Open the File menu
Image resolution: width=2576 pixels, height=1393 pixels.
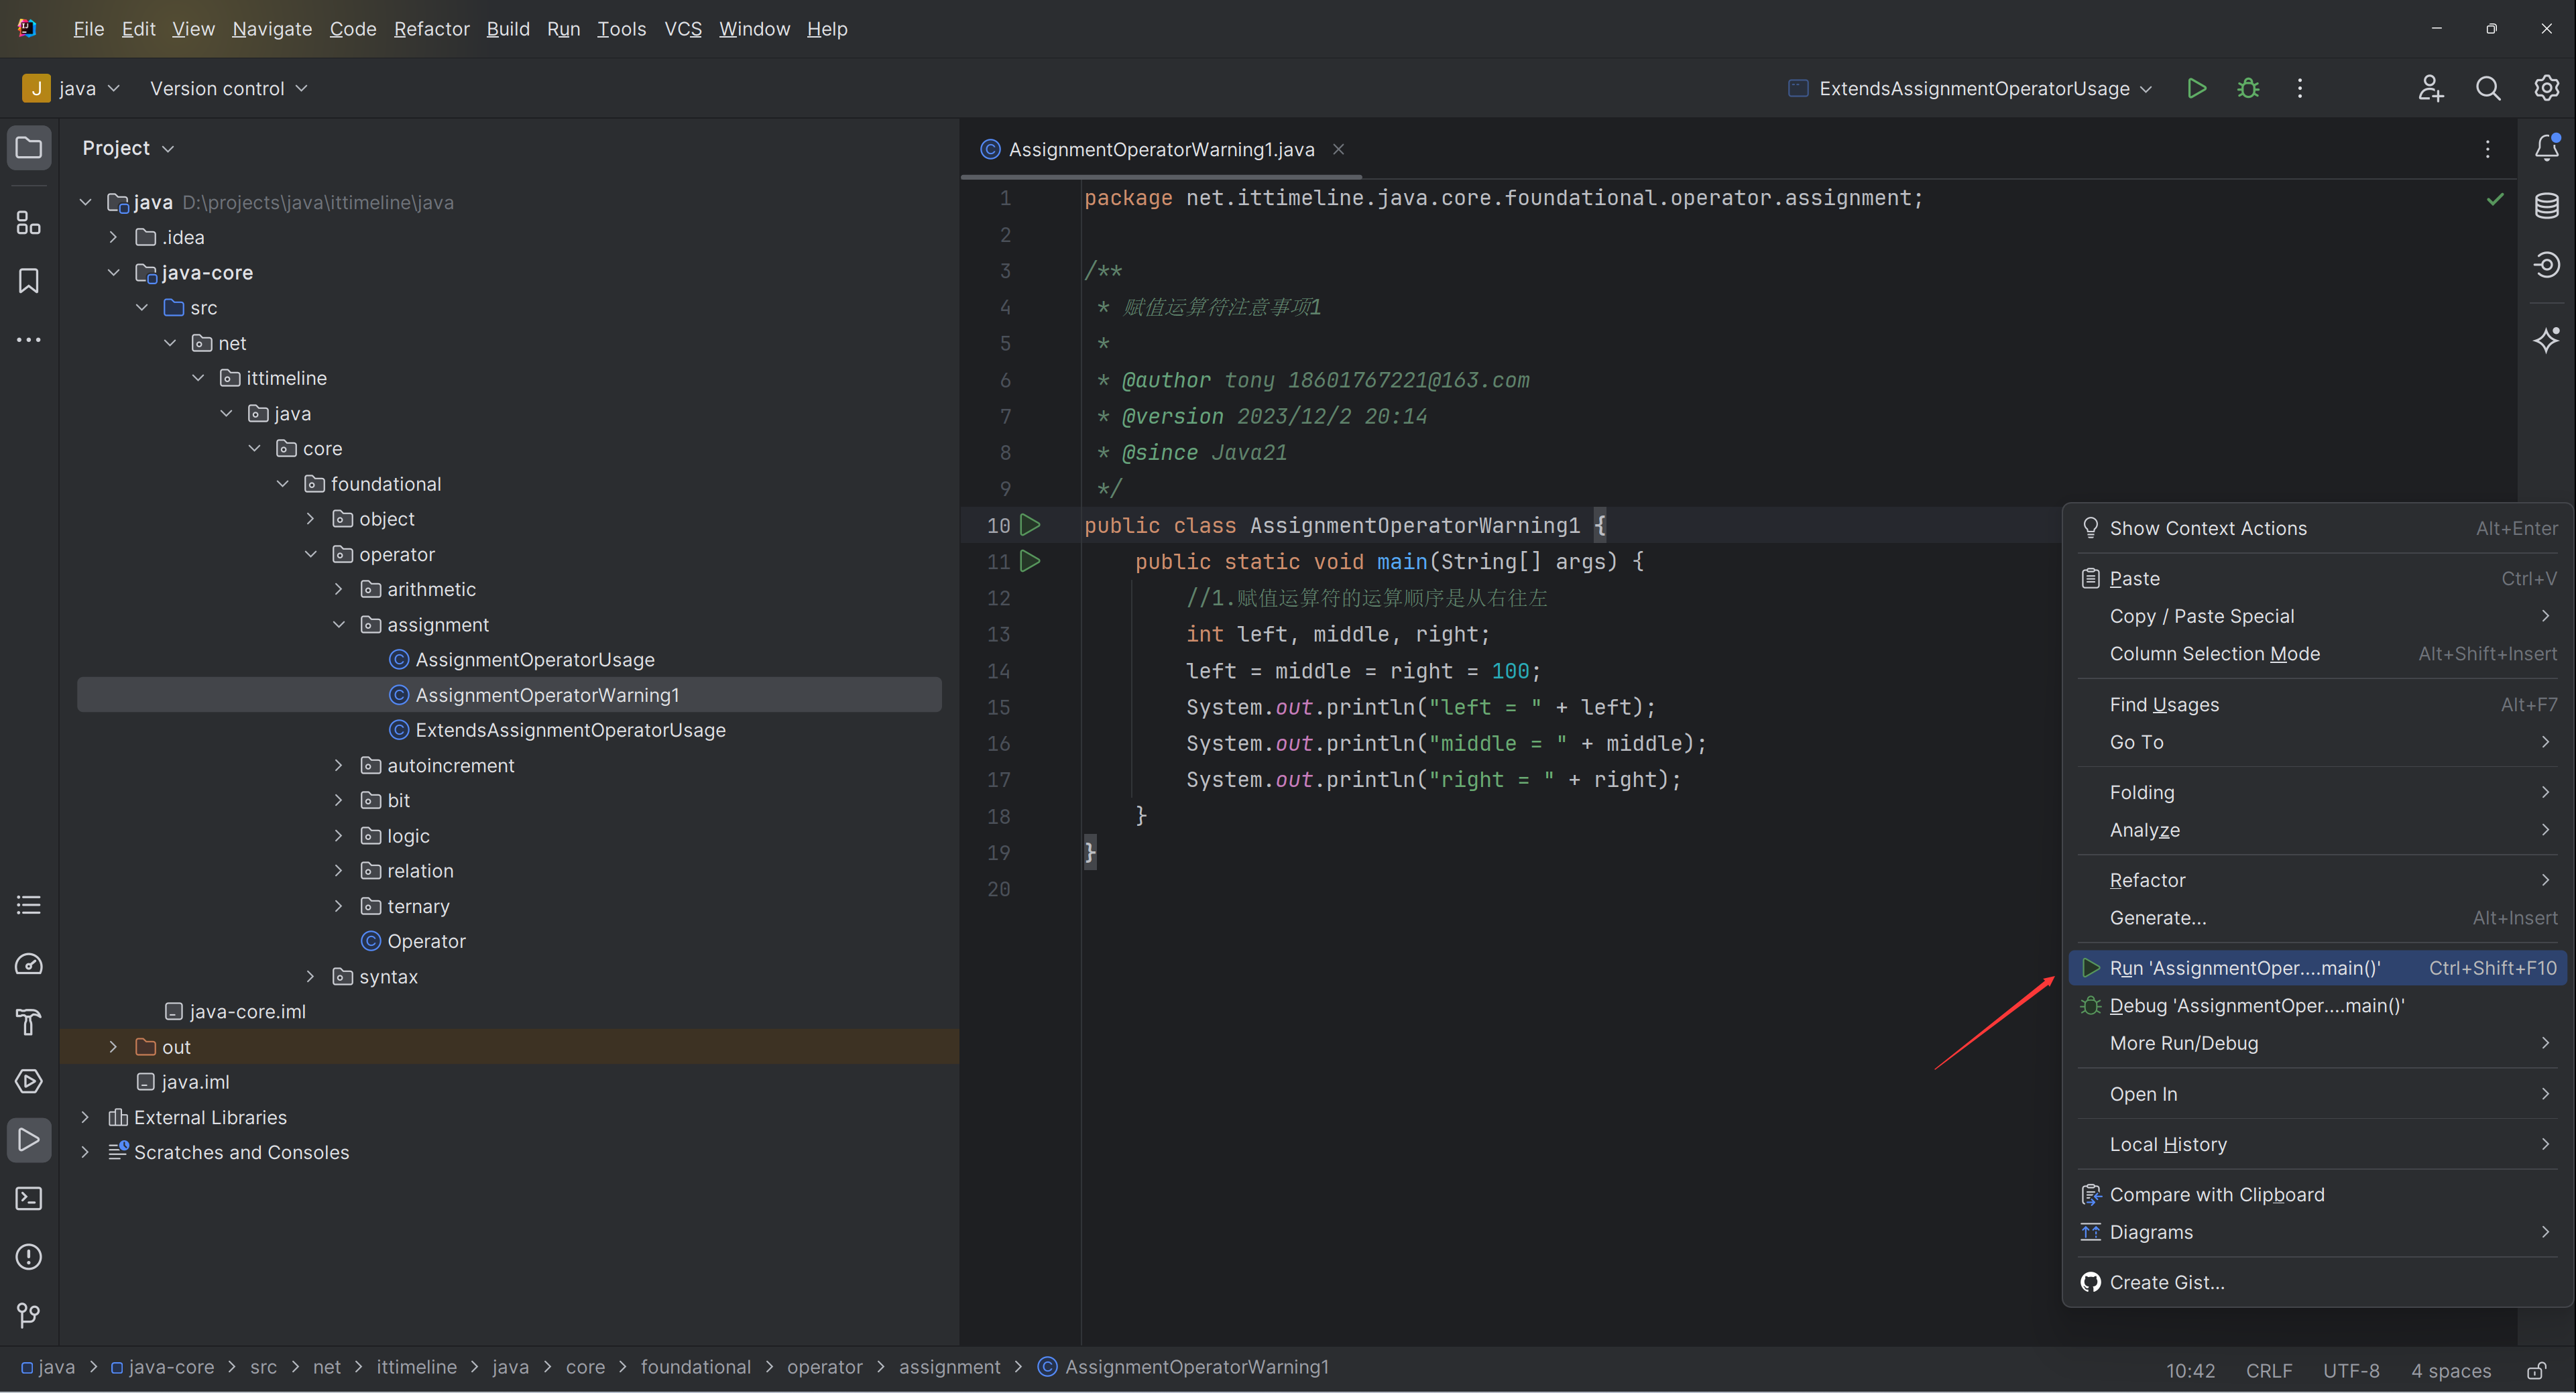point(88,29)
